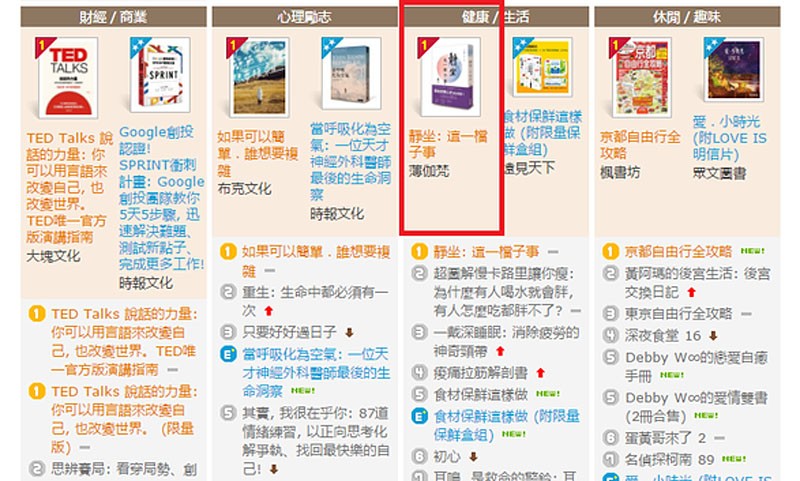Select the 財經 / 商業 category header
The image size is (800, 481).
113,17
